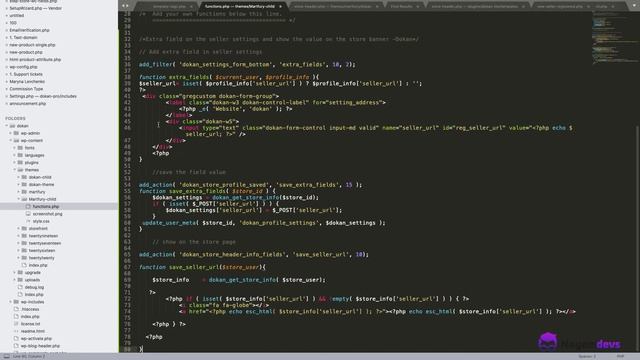
Task: Select the wp-activate.php file icon
Action: 16,339
